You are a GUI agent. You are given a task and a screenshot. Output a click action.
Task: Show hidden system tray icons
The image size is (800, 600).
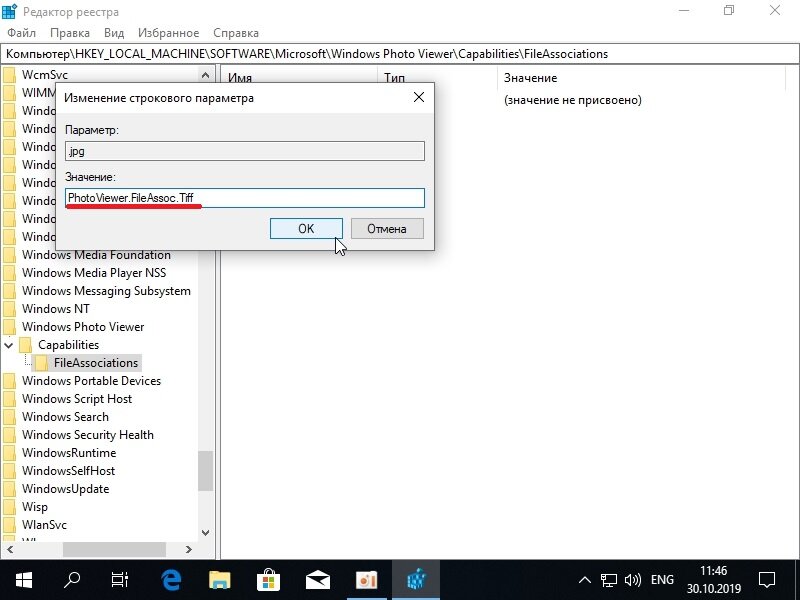tap(585, 580)
